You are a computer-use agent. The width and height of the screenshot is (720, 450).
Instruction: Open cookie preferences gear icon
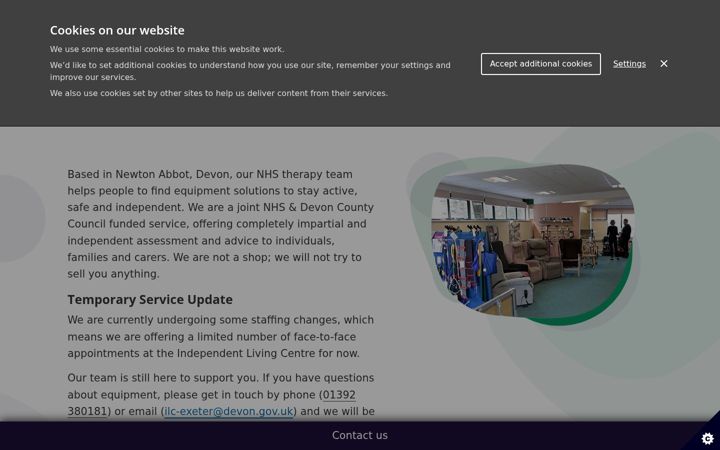(708, 439)
